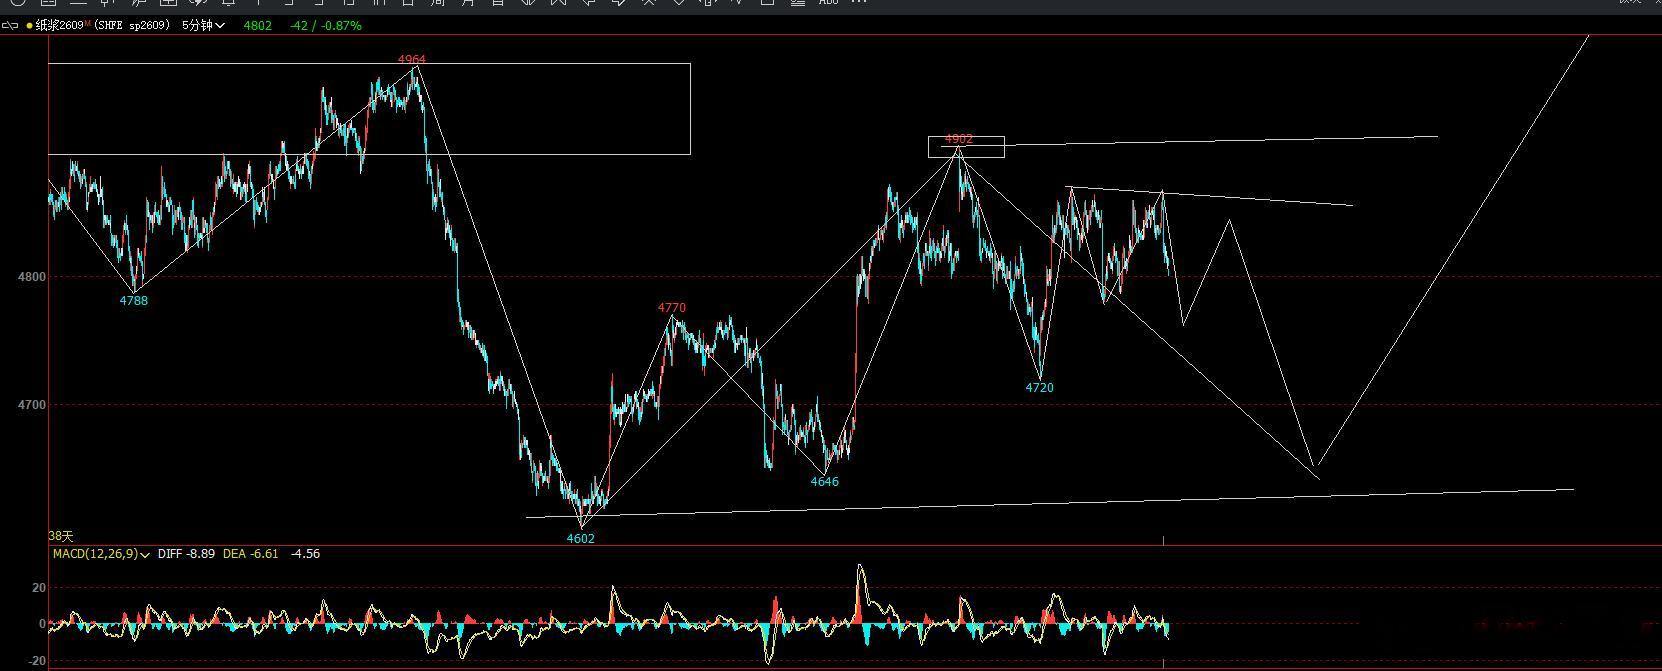Click the change value -42 / -0.87%
Screen dimensions: 1662x671
click(x=326, y=25)
